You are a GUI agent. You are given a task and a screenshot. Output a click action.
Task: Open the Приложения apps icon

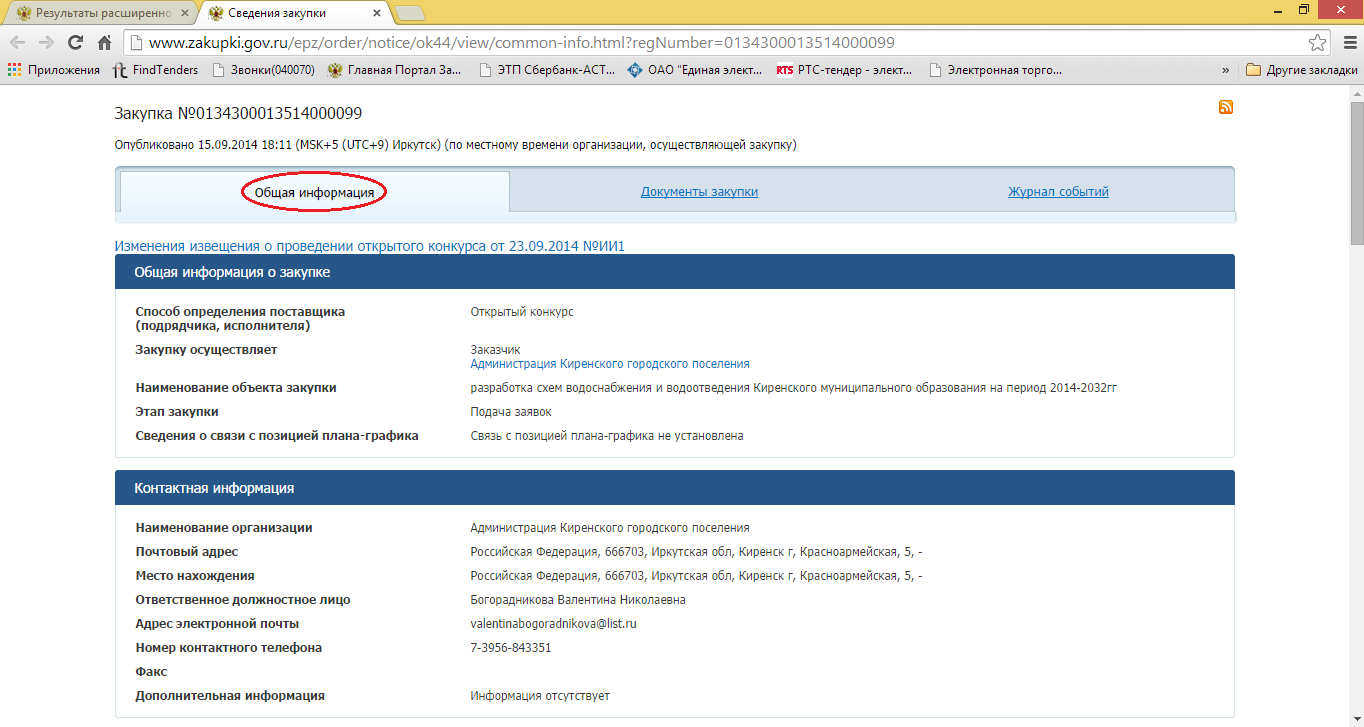click(14, 70)
